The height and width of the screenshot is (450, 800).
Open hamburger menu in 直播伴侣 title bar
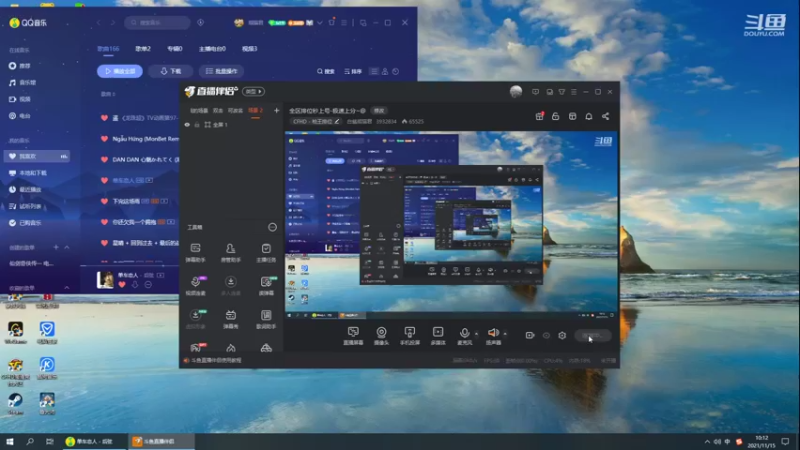click(574, 92)
